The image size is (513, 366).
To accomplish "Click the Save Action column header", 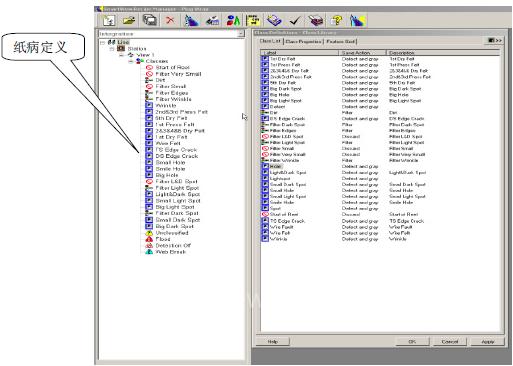I will [362, 53].
